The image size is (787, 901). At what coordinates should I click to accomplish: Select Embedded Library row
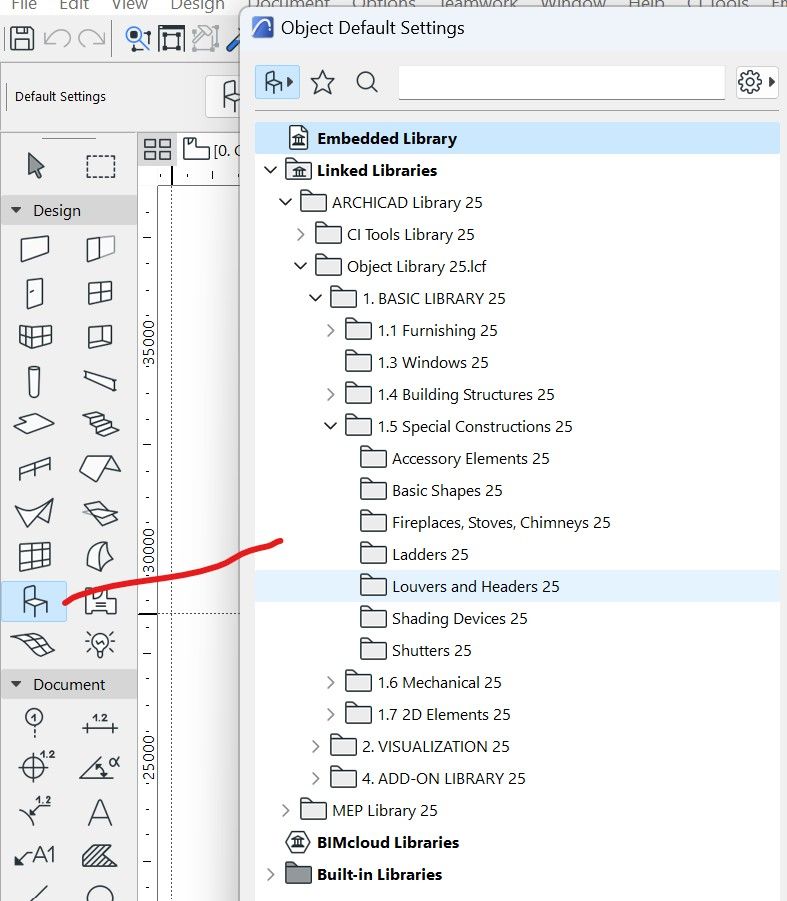[517, 138]
